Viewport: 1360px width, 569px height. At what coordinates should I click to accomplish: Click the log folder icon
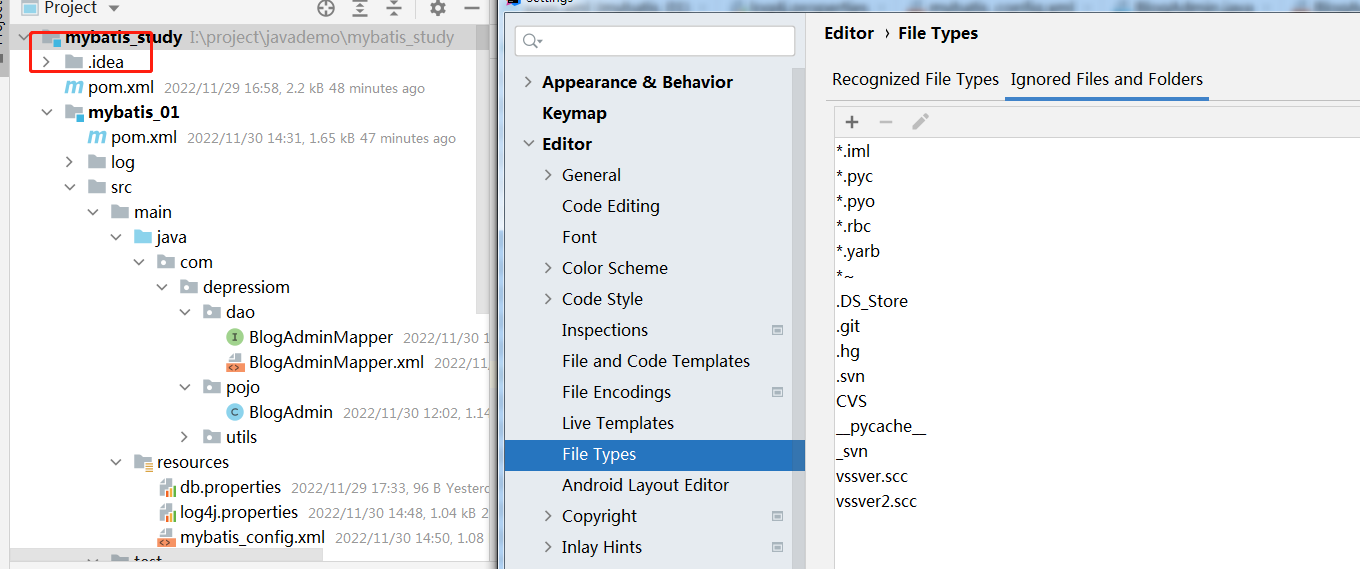click(97, 162)
